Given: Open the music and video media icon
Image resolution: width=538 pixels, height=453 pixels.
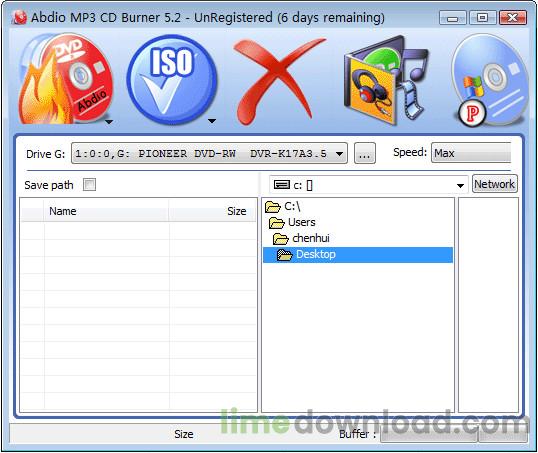Looking at the screenshot, I should click(386, 80).
